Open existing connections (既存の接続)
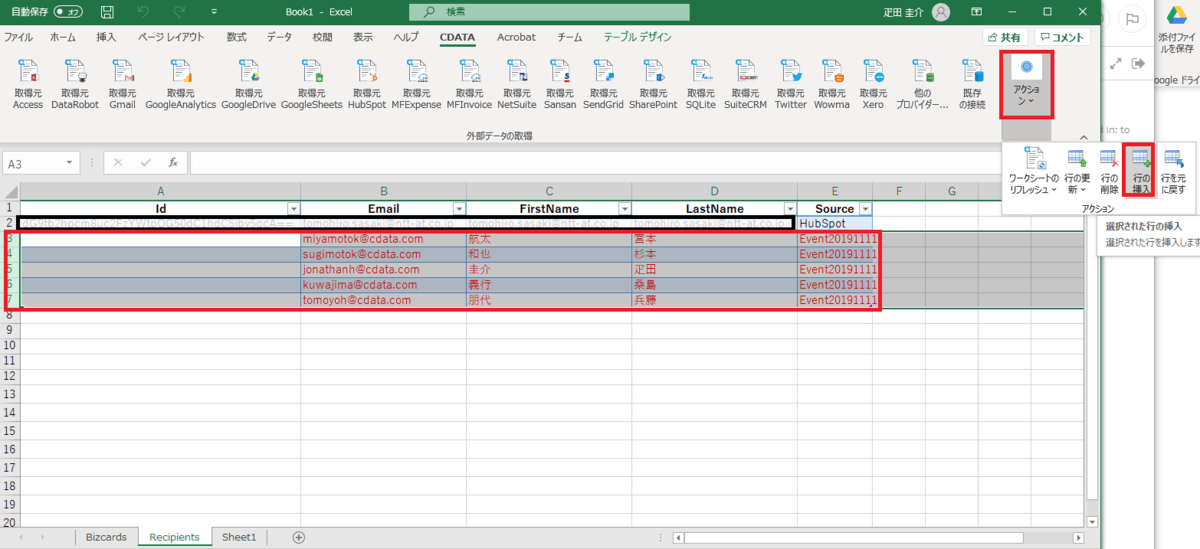Viewport: 1200px width, 549px height. tap(972, 84)
